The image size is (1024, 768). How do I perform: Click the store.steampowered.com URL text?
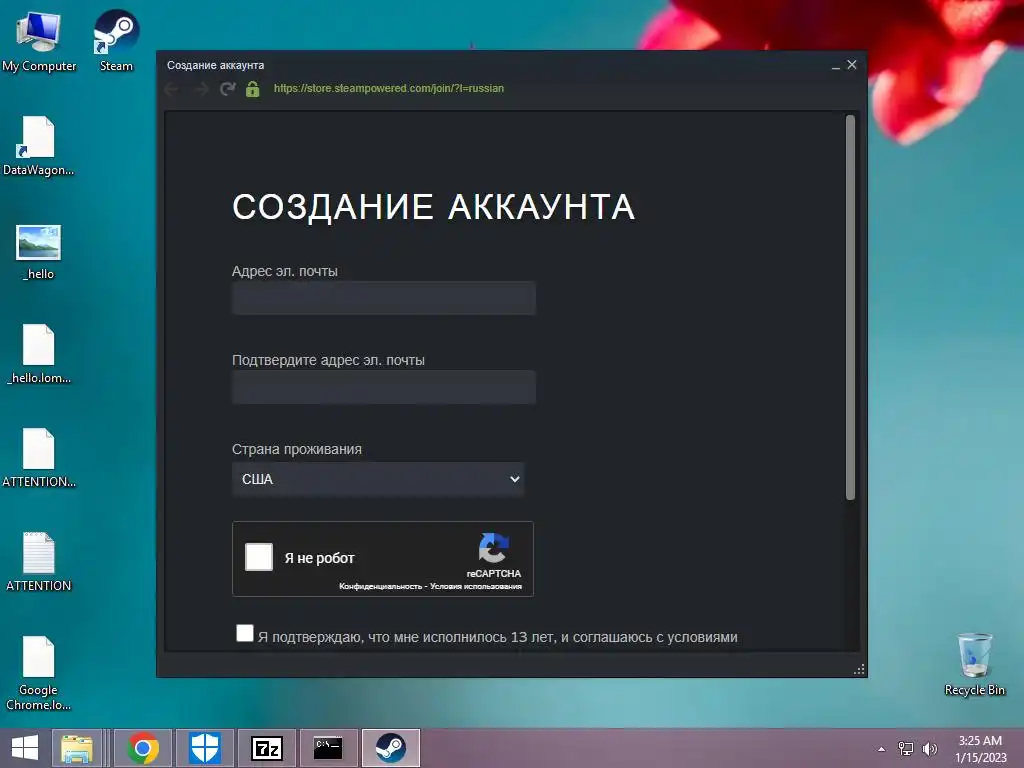(x=389, y=88)
